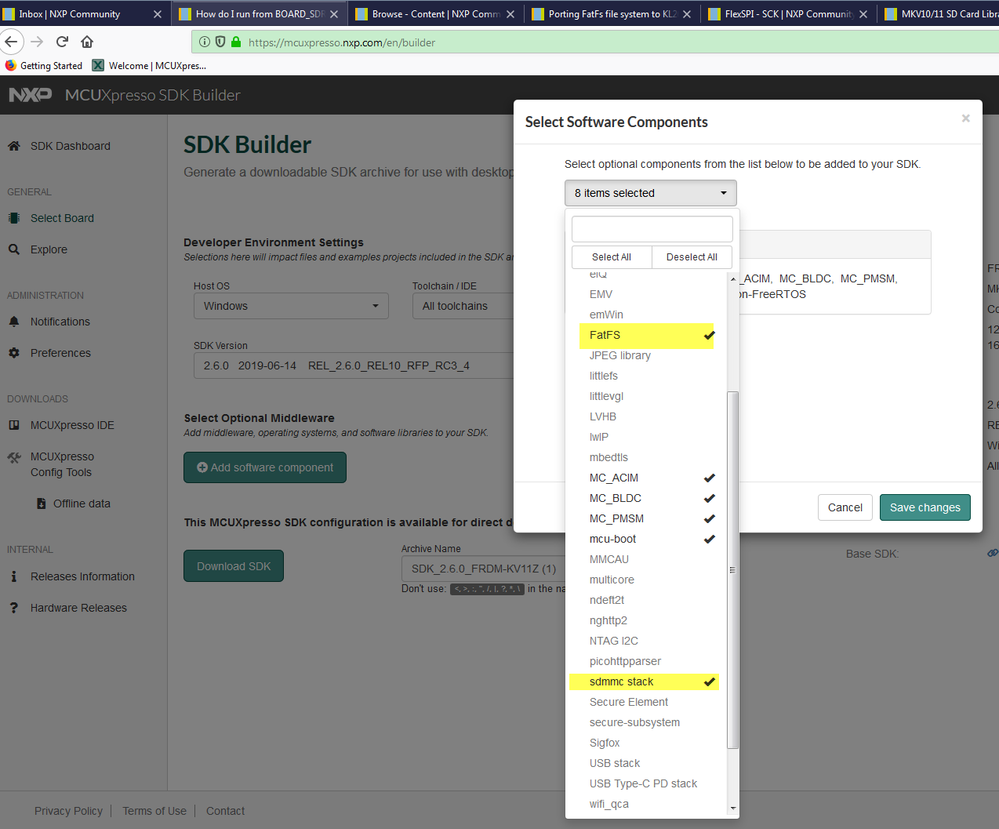Click Save changes button

[925, 507]
